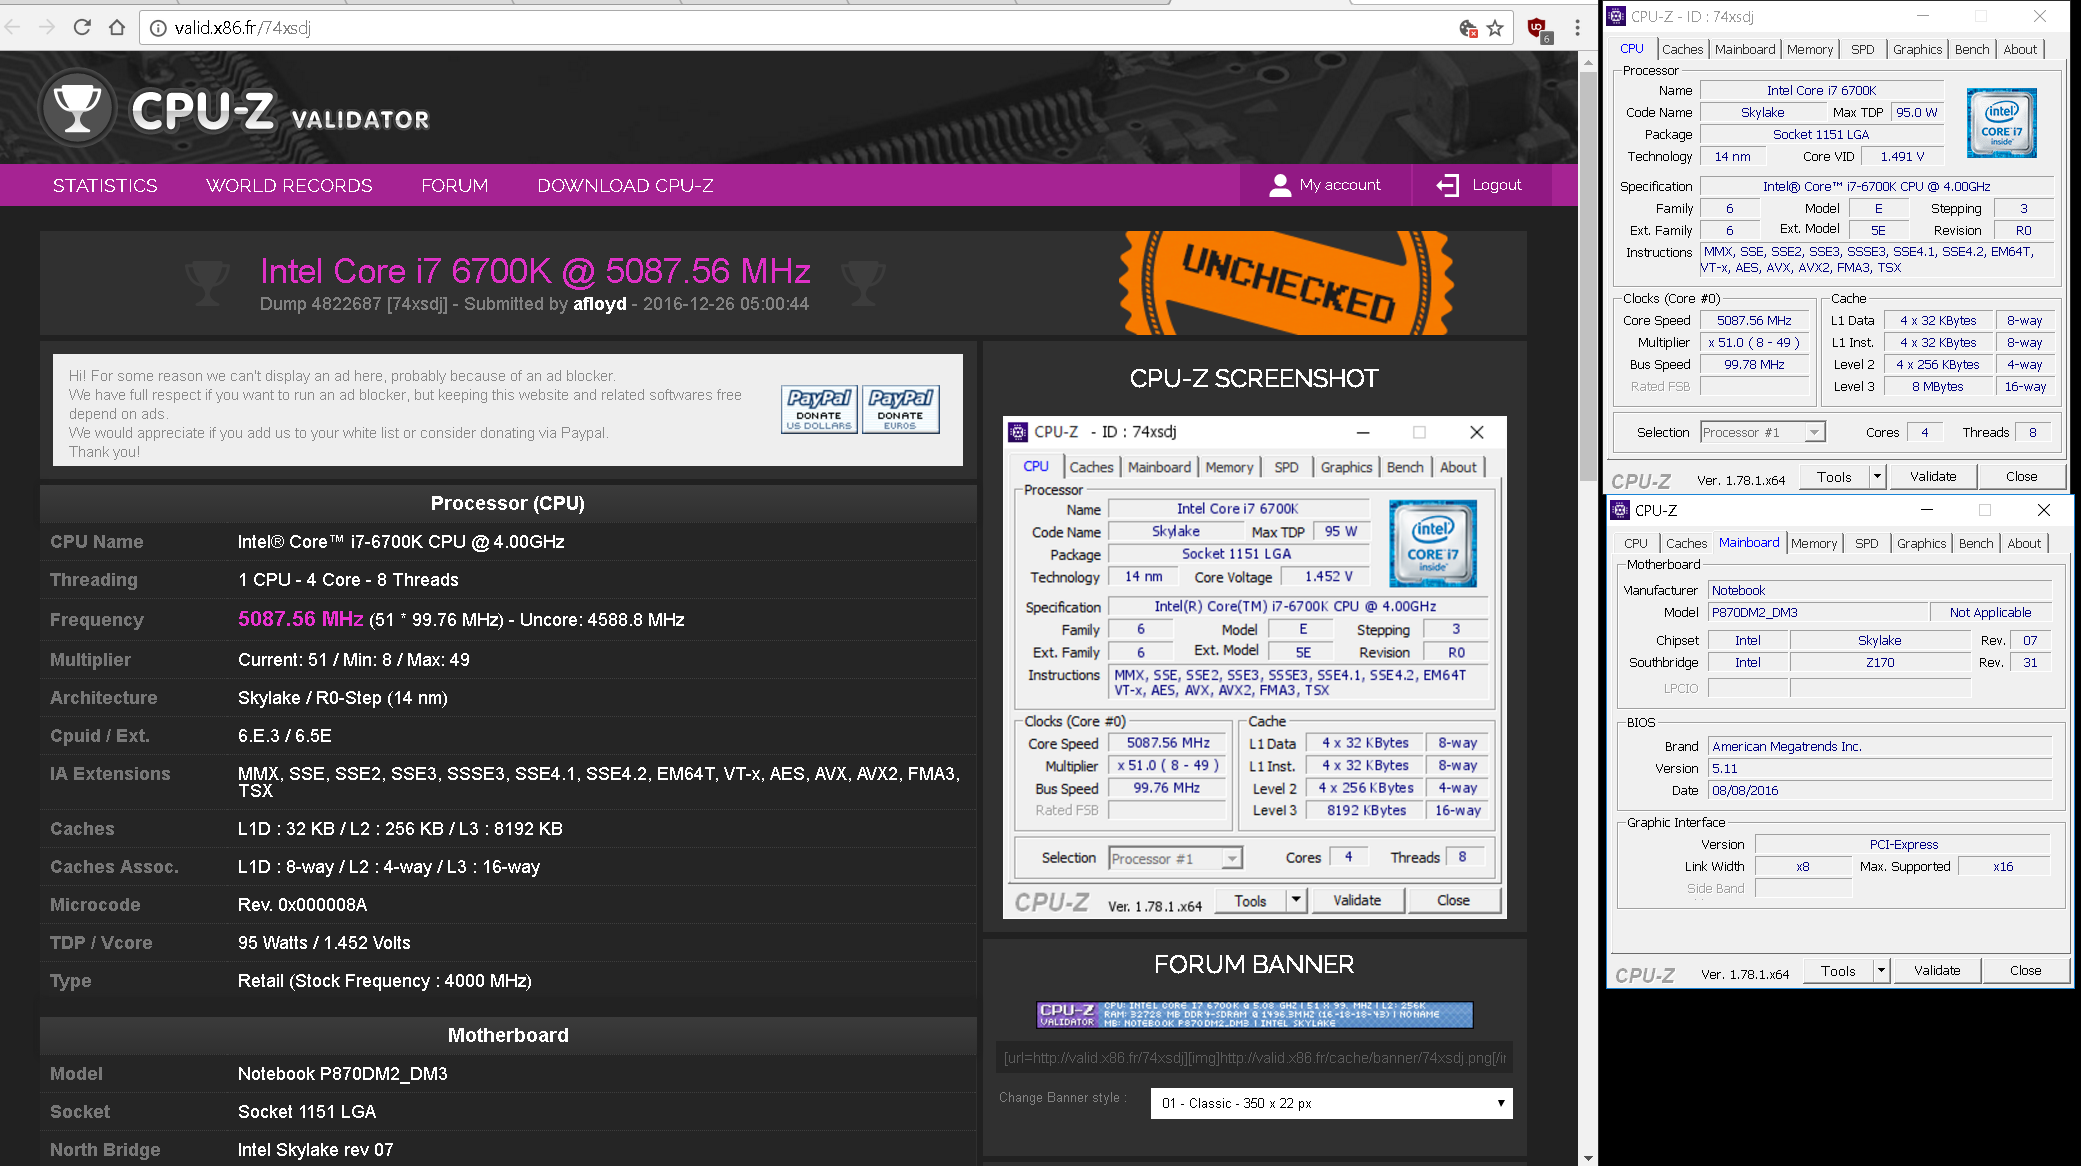2081x1166 pixels.
Task: Click Caches tab in webpage CPU-Z screenshot
Action: point(1091,467)
